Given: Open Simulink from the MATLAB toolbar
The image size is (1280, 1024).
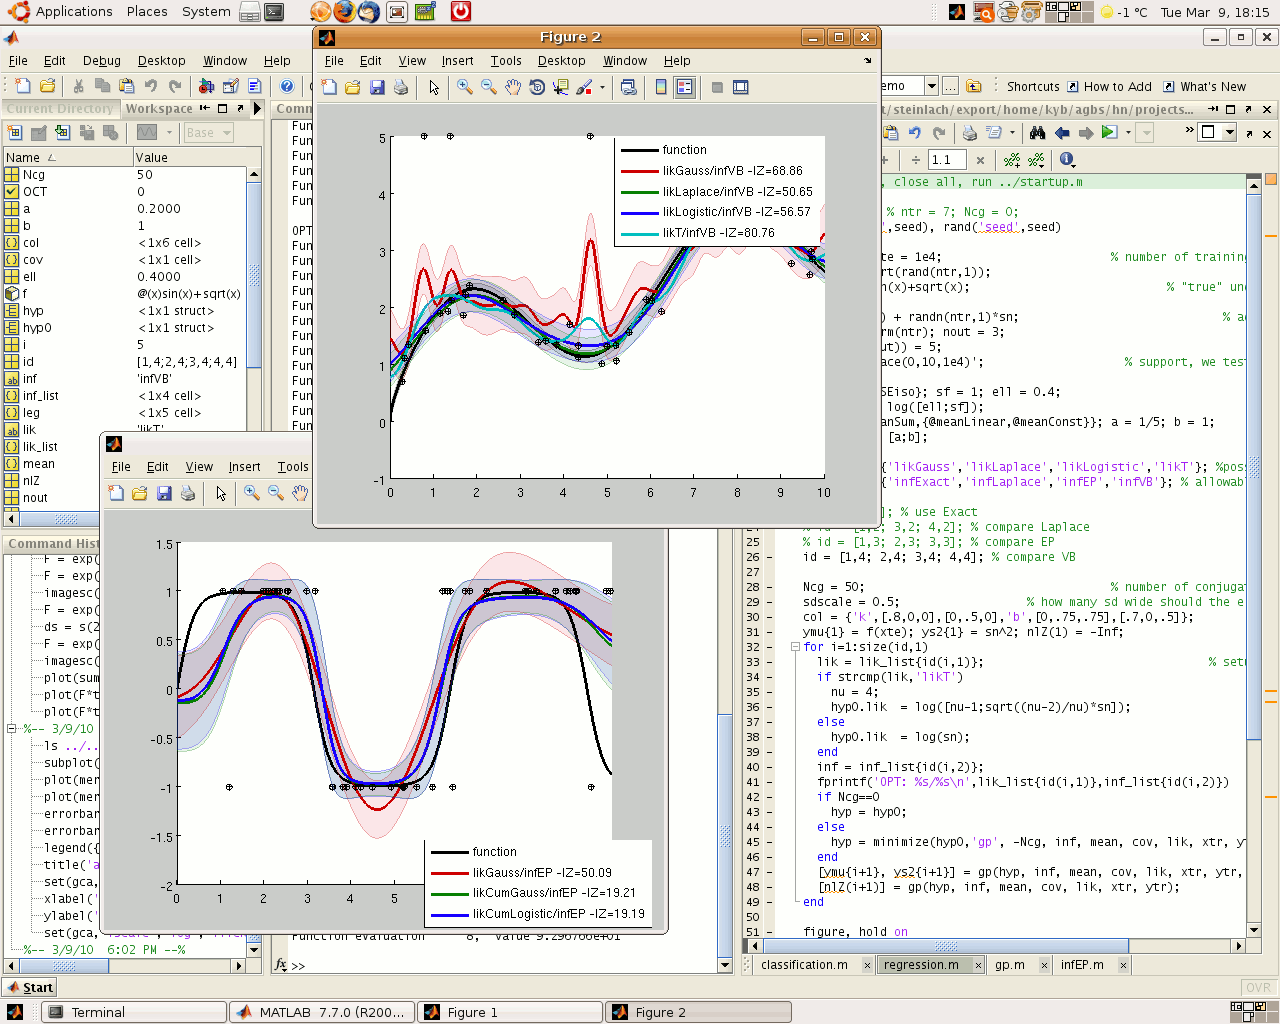Looking at the screenshot, I should tap(206, 87).
